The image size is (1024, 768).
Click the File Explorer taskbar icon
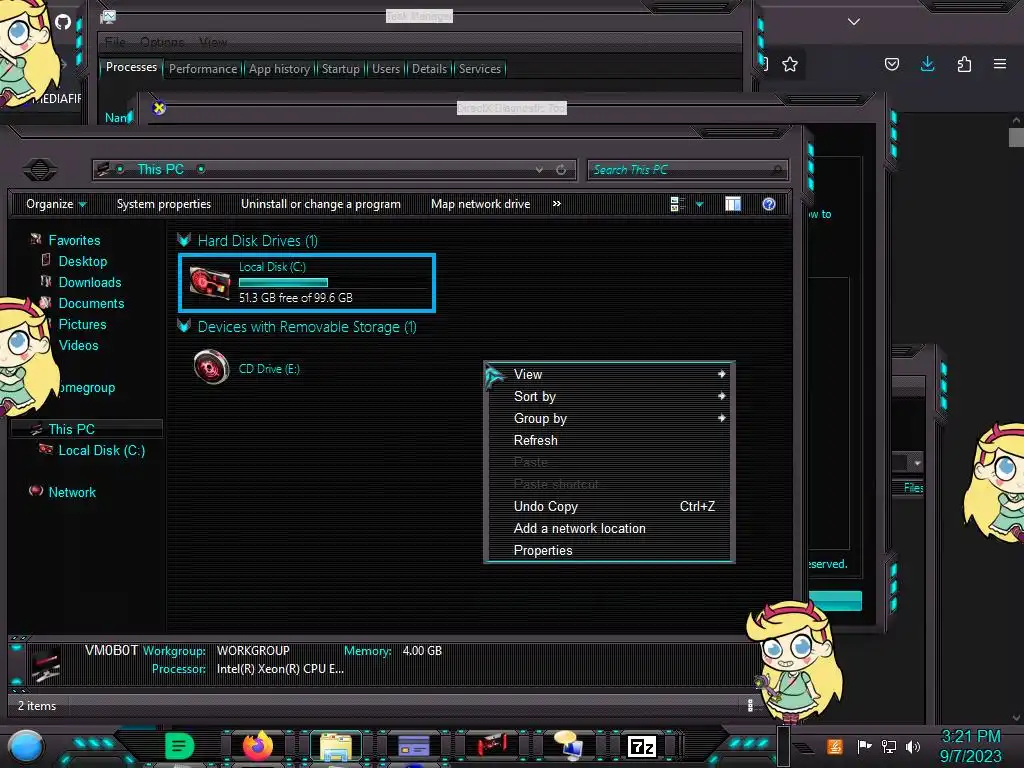[x=336, y=747]
